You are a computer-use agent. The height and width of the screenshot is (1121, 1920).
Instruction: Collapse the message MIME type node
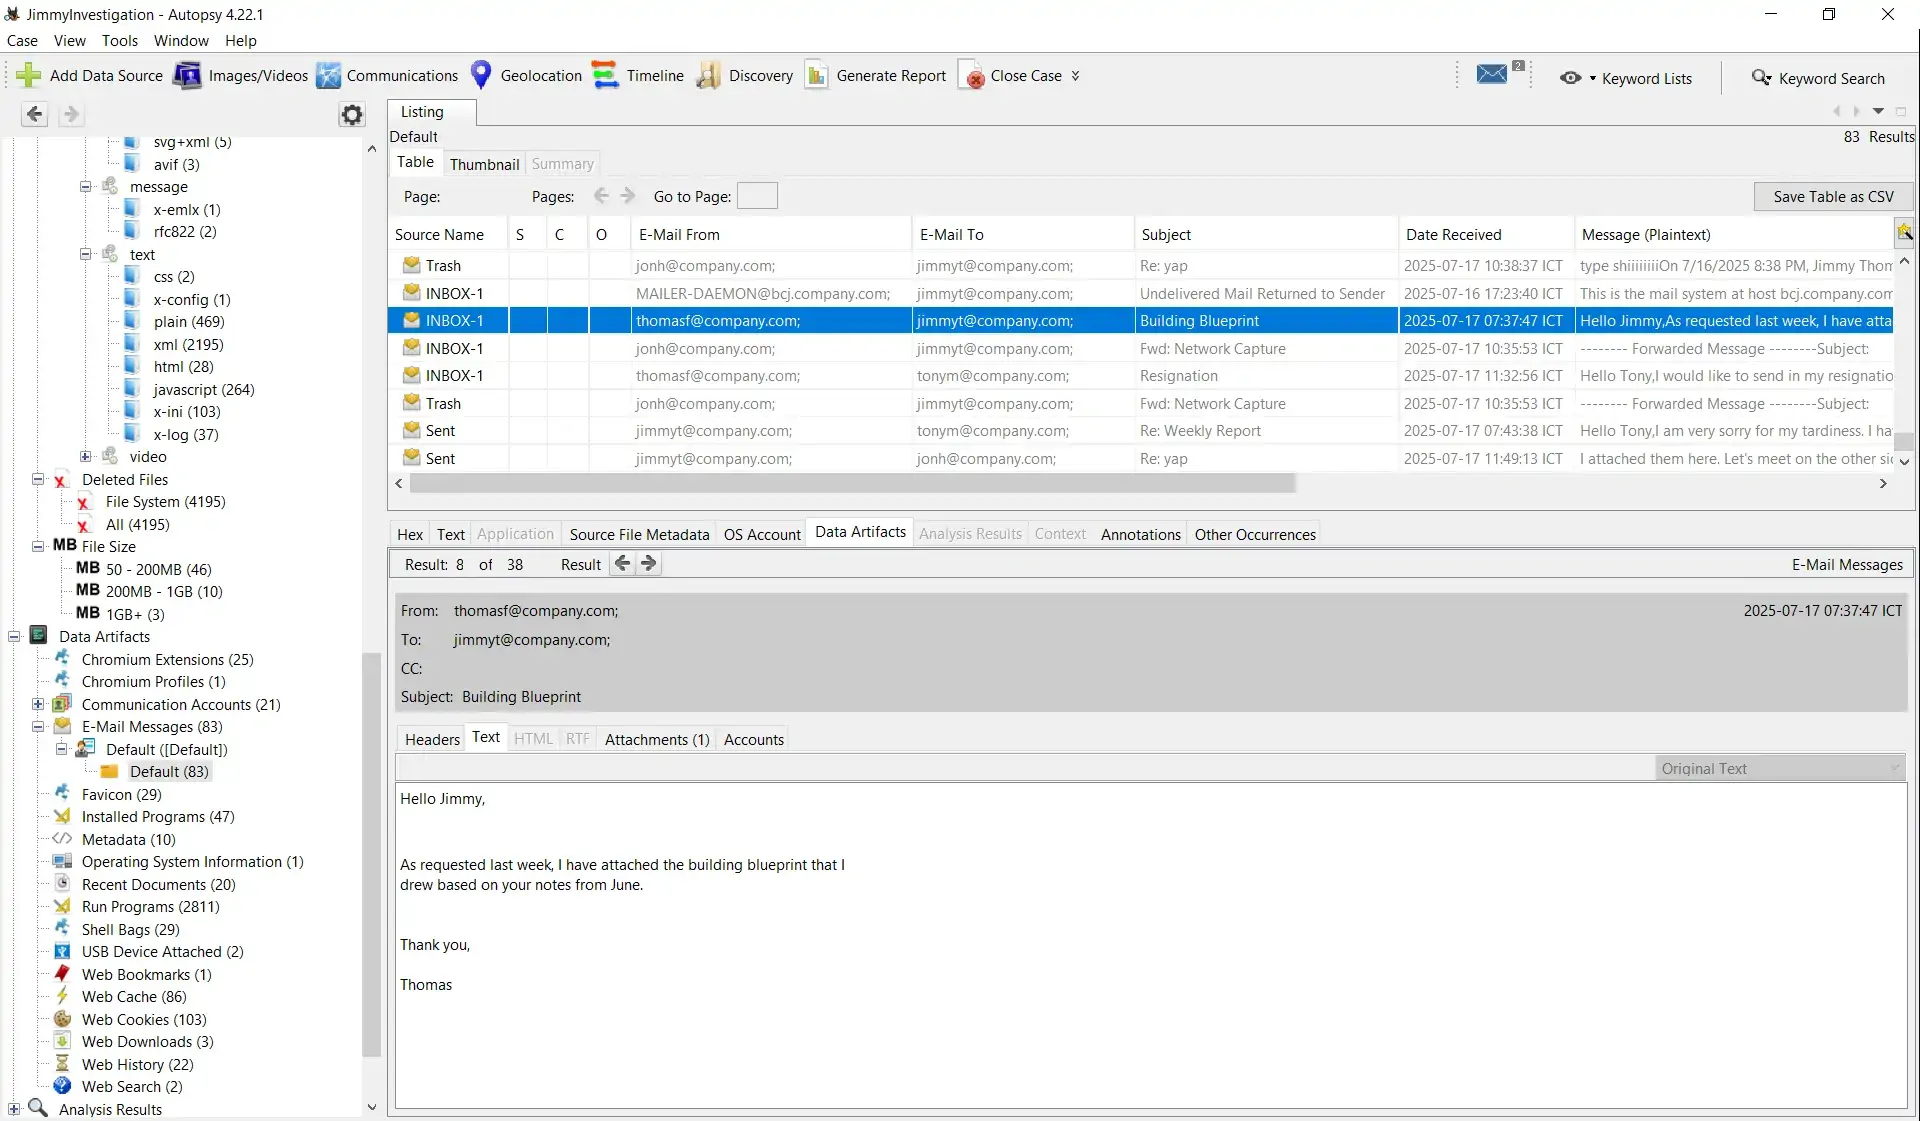coord(86,187)
